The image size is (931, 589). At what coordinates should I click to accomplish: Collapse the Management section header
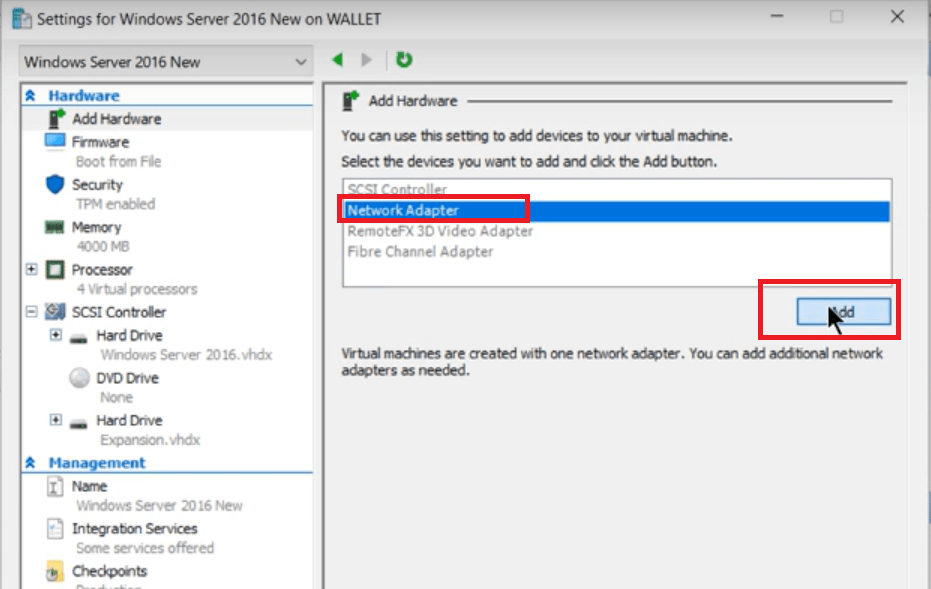click(30, 463)
